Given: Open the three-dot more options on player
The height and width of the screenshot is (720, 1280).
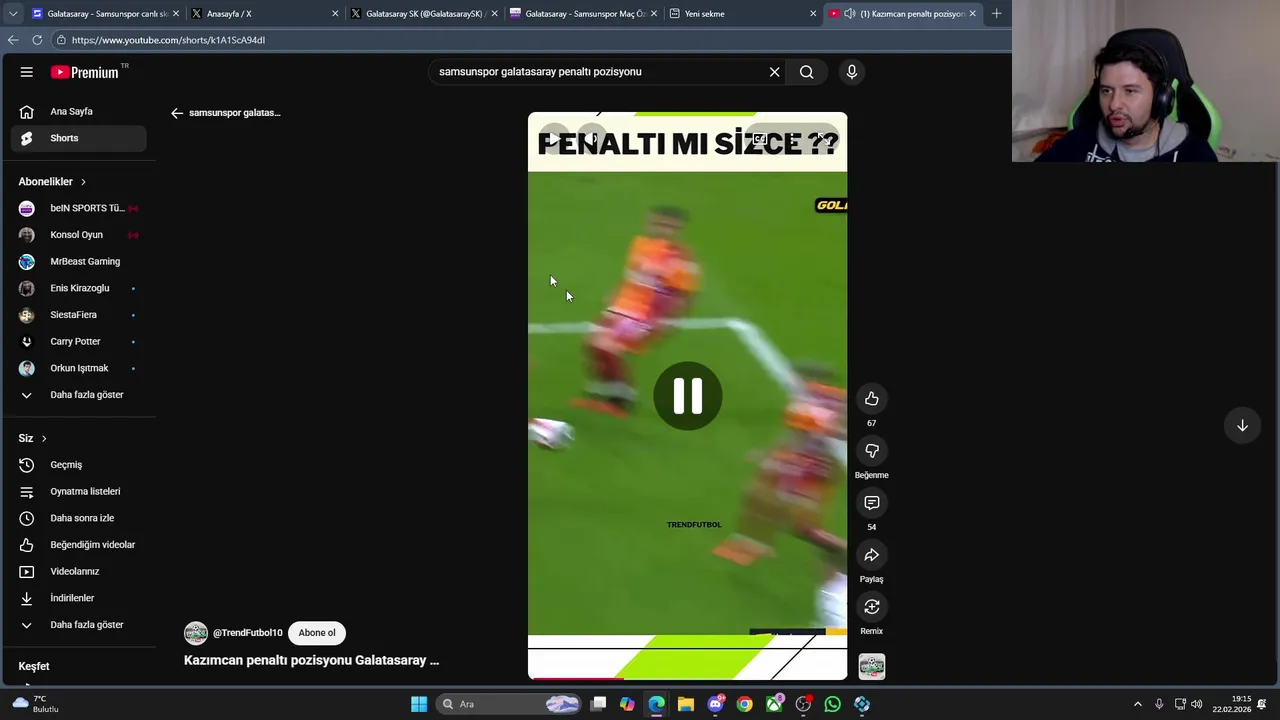Looking at the screenshot, I should tap(790, 139).
